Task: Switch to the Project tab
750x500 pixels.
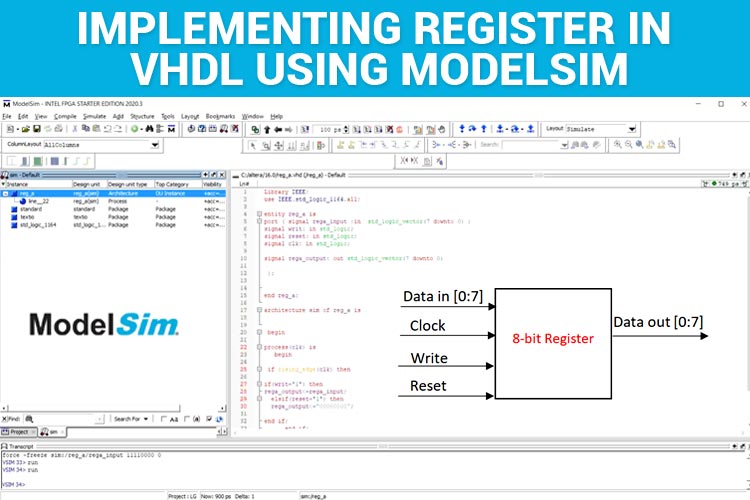Action: click(x=19, y=432)
